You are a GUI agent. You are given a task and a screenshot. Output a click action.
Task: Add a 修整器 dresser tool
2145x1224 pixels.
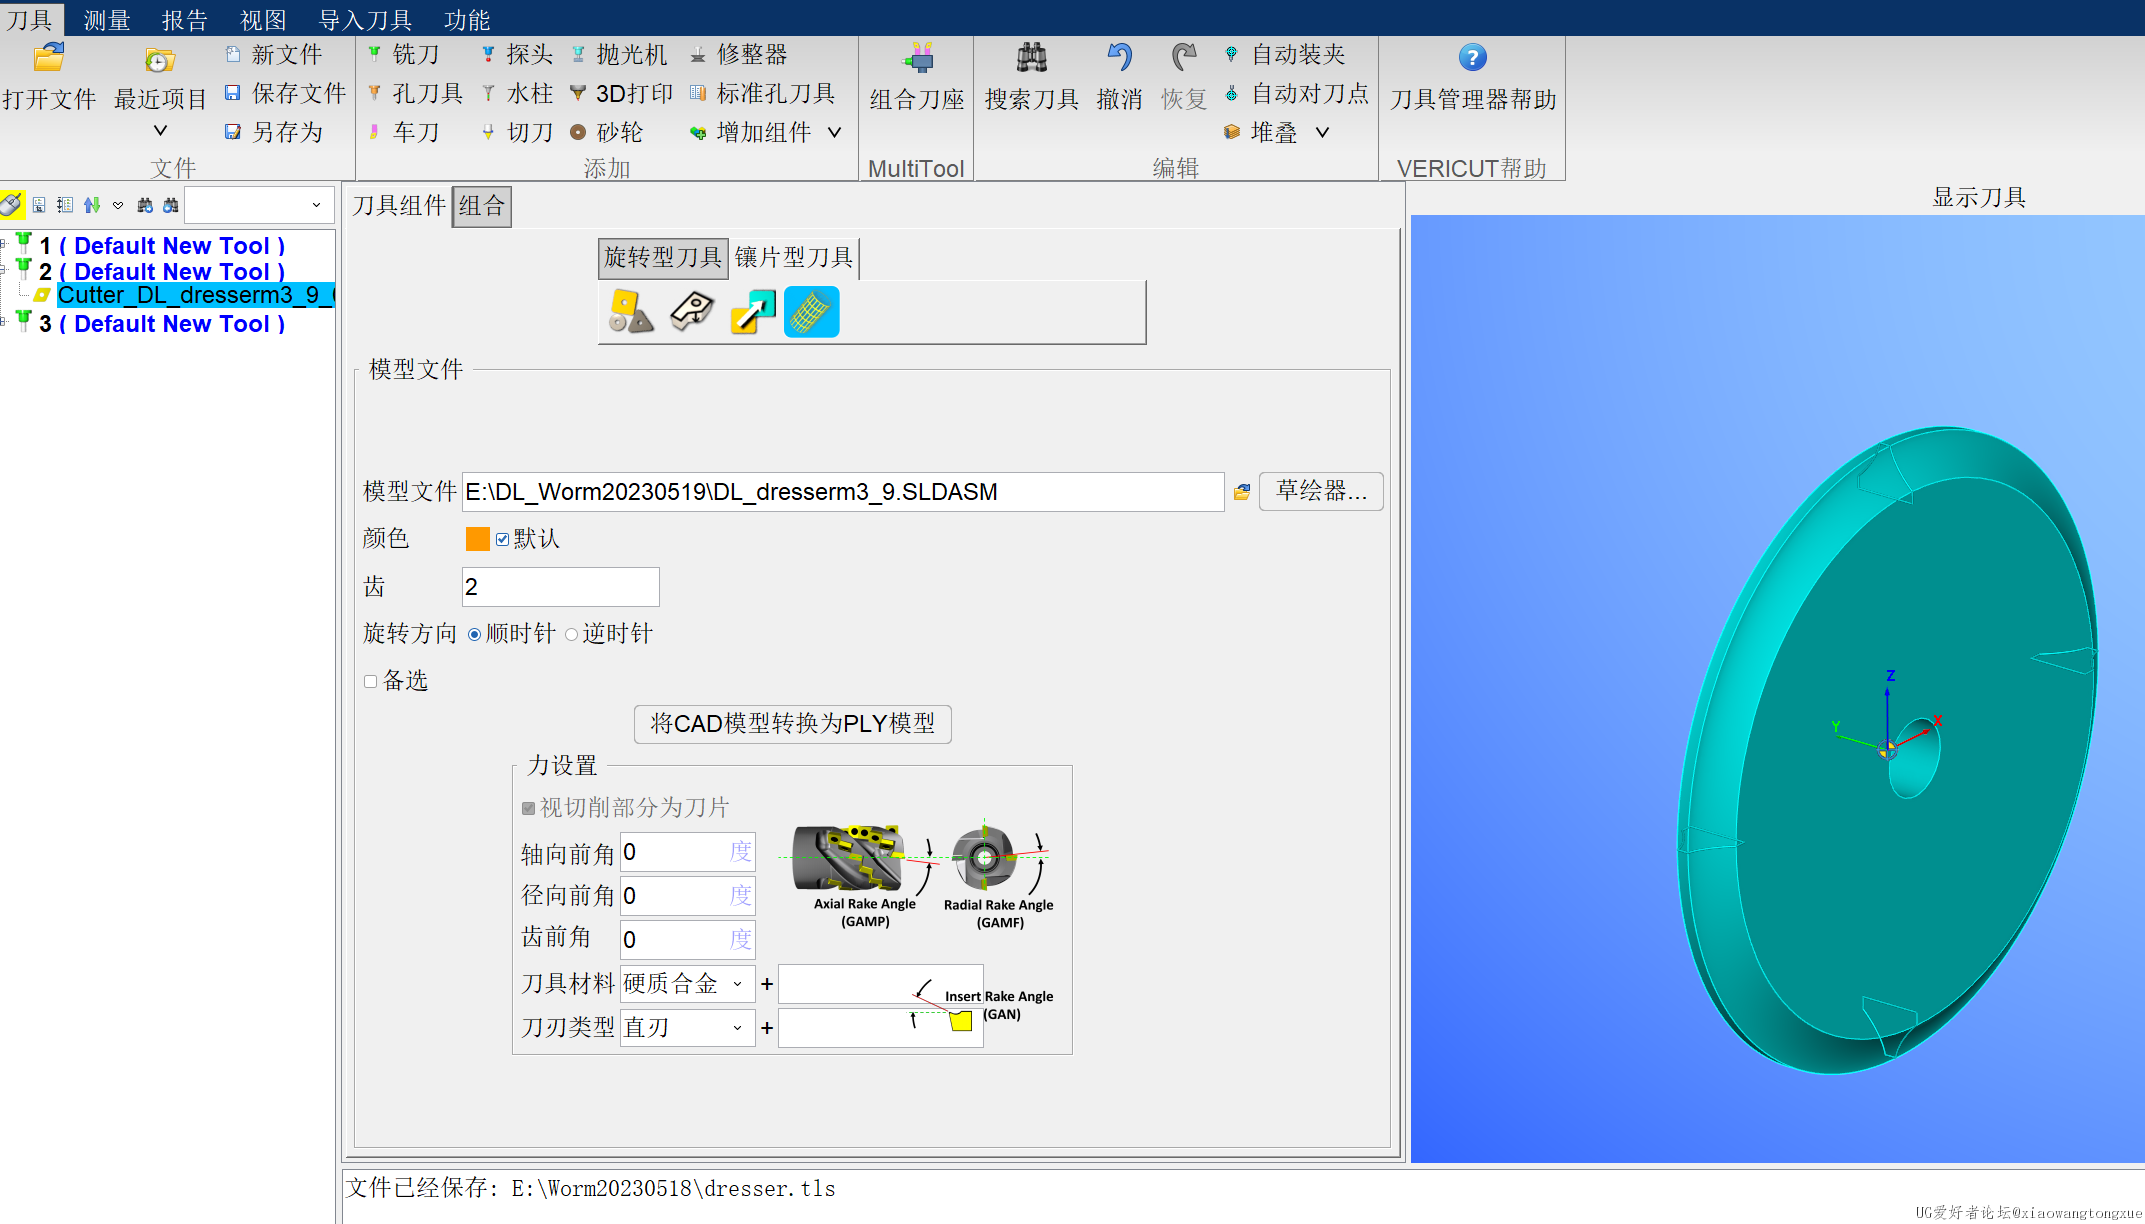coord(739,54)
